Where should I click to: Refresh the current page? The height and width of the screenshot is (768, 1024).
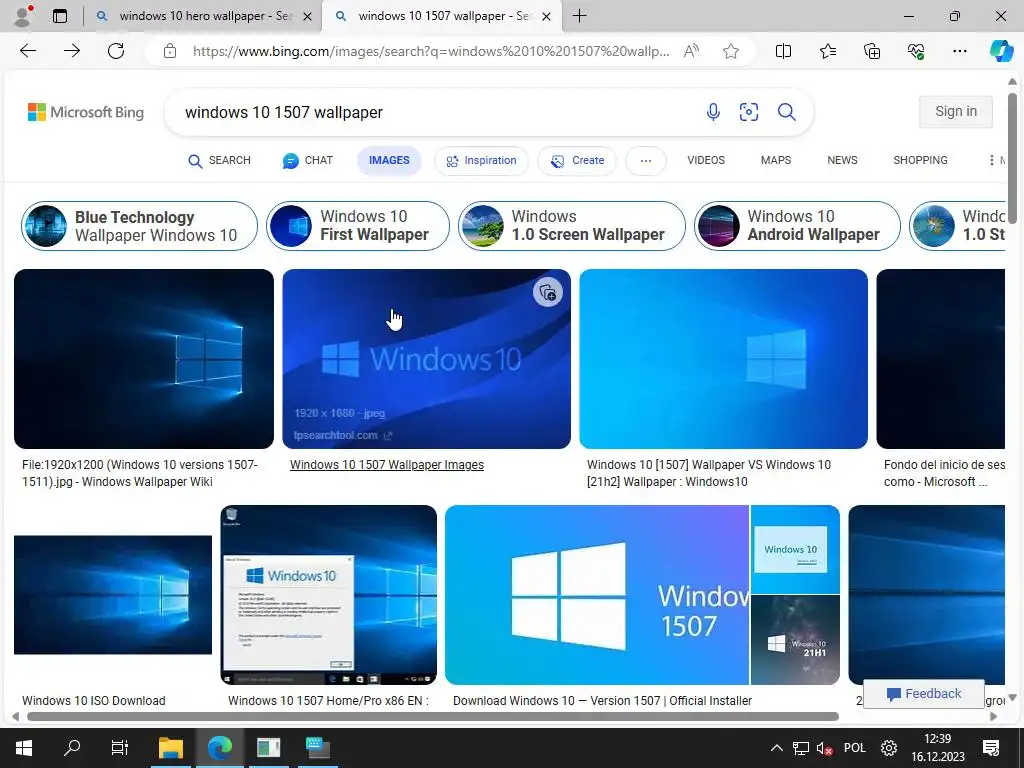tap(116, 51)
